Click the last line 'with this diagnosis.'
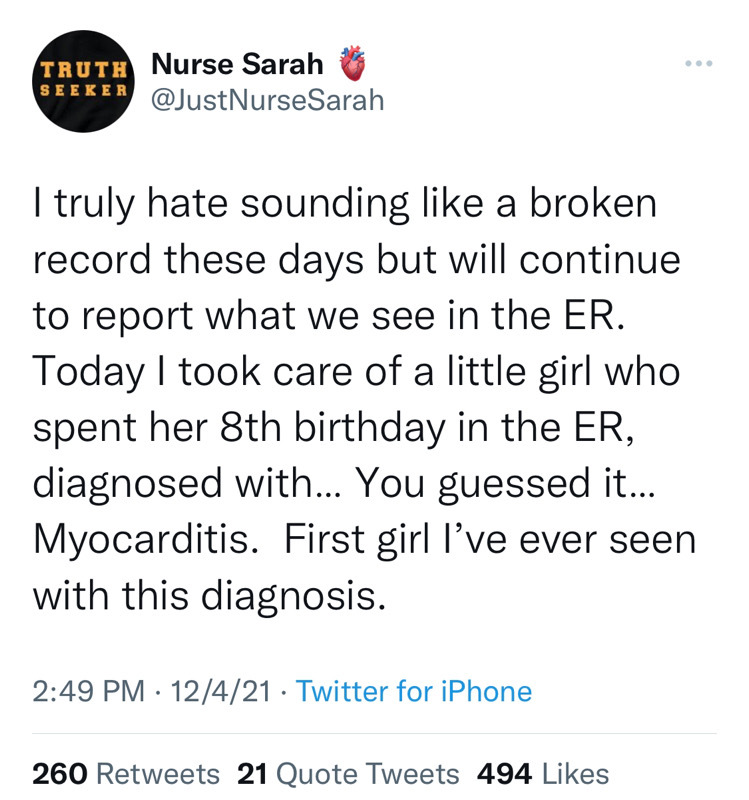Screen dimensions: 749x800 (x=209, y=596)
